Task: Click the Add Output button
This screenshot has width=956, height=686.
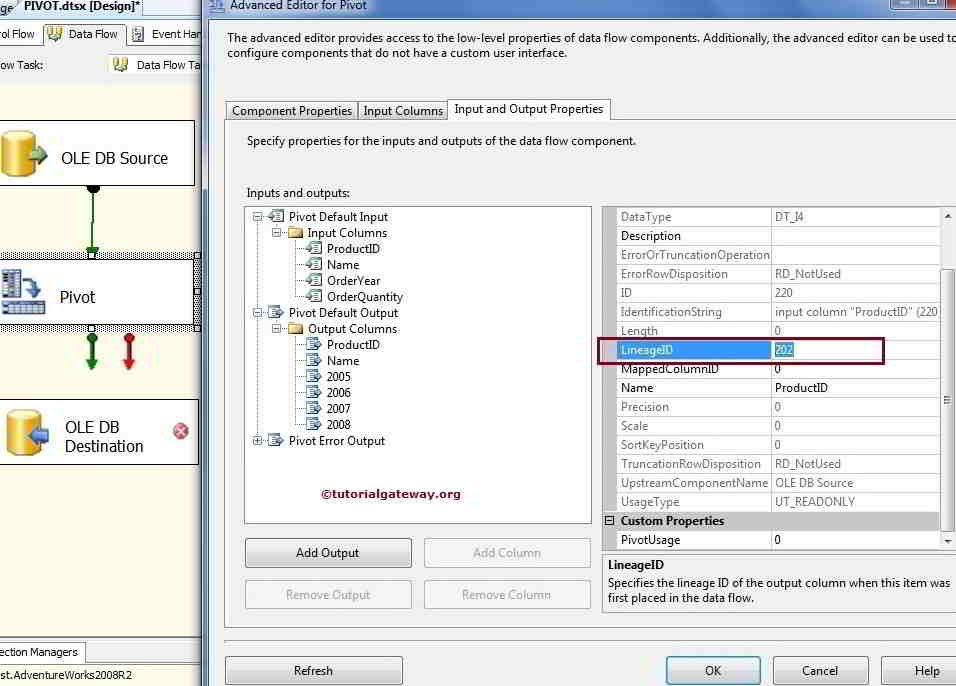Action: click(327, 552)
